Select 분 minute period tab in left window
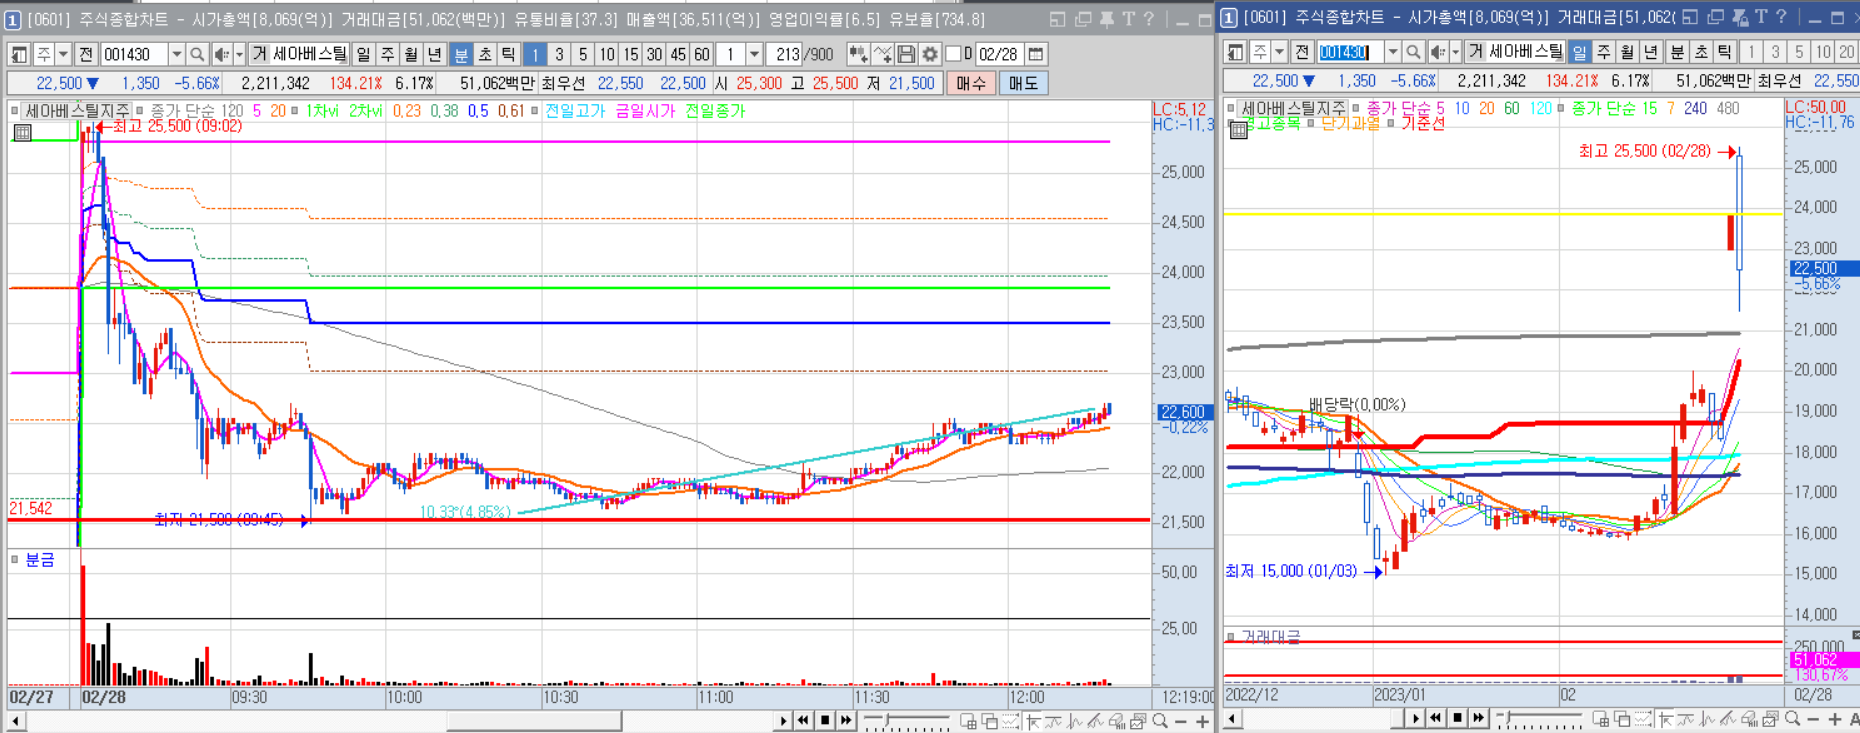The width and height of the screenshot is (1860, 733). tap(461, 54)
